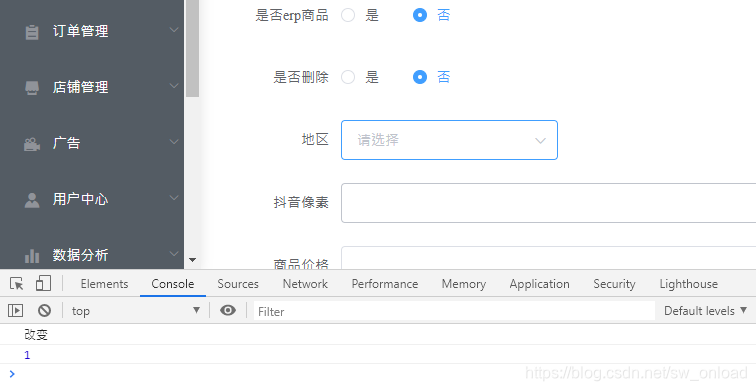Click the 广告 camera icon
This screenshot has height=391, width=756.
[32, 144]
